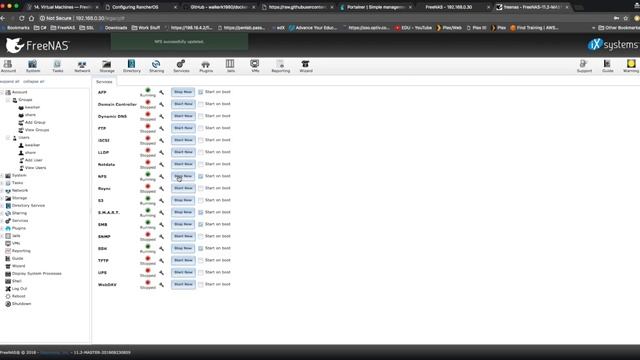Screen dimensions: 640x360
Task: Expand the Directory Service tree node
Action: [2, 206]
